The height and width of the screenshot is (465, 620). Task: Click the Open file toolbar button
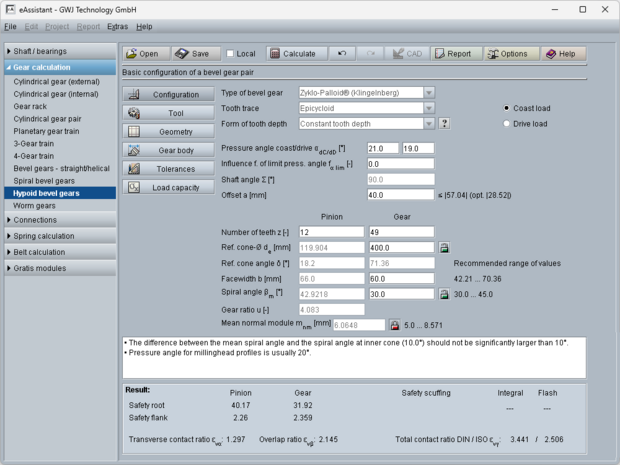(x=145, y=53)
